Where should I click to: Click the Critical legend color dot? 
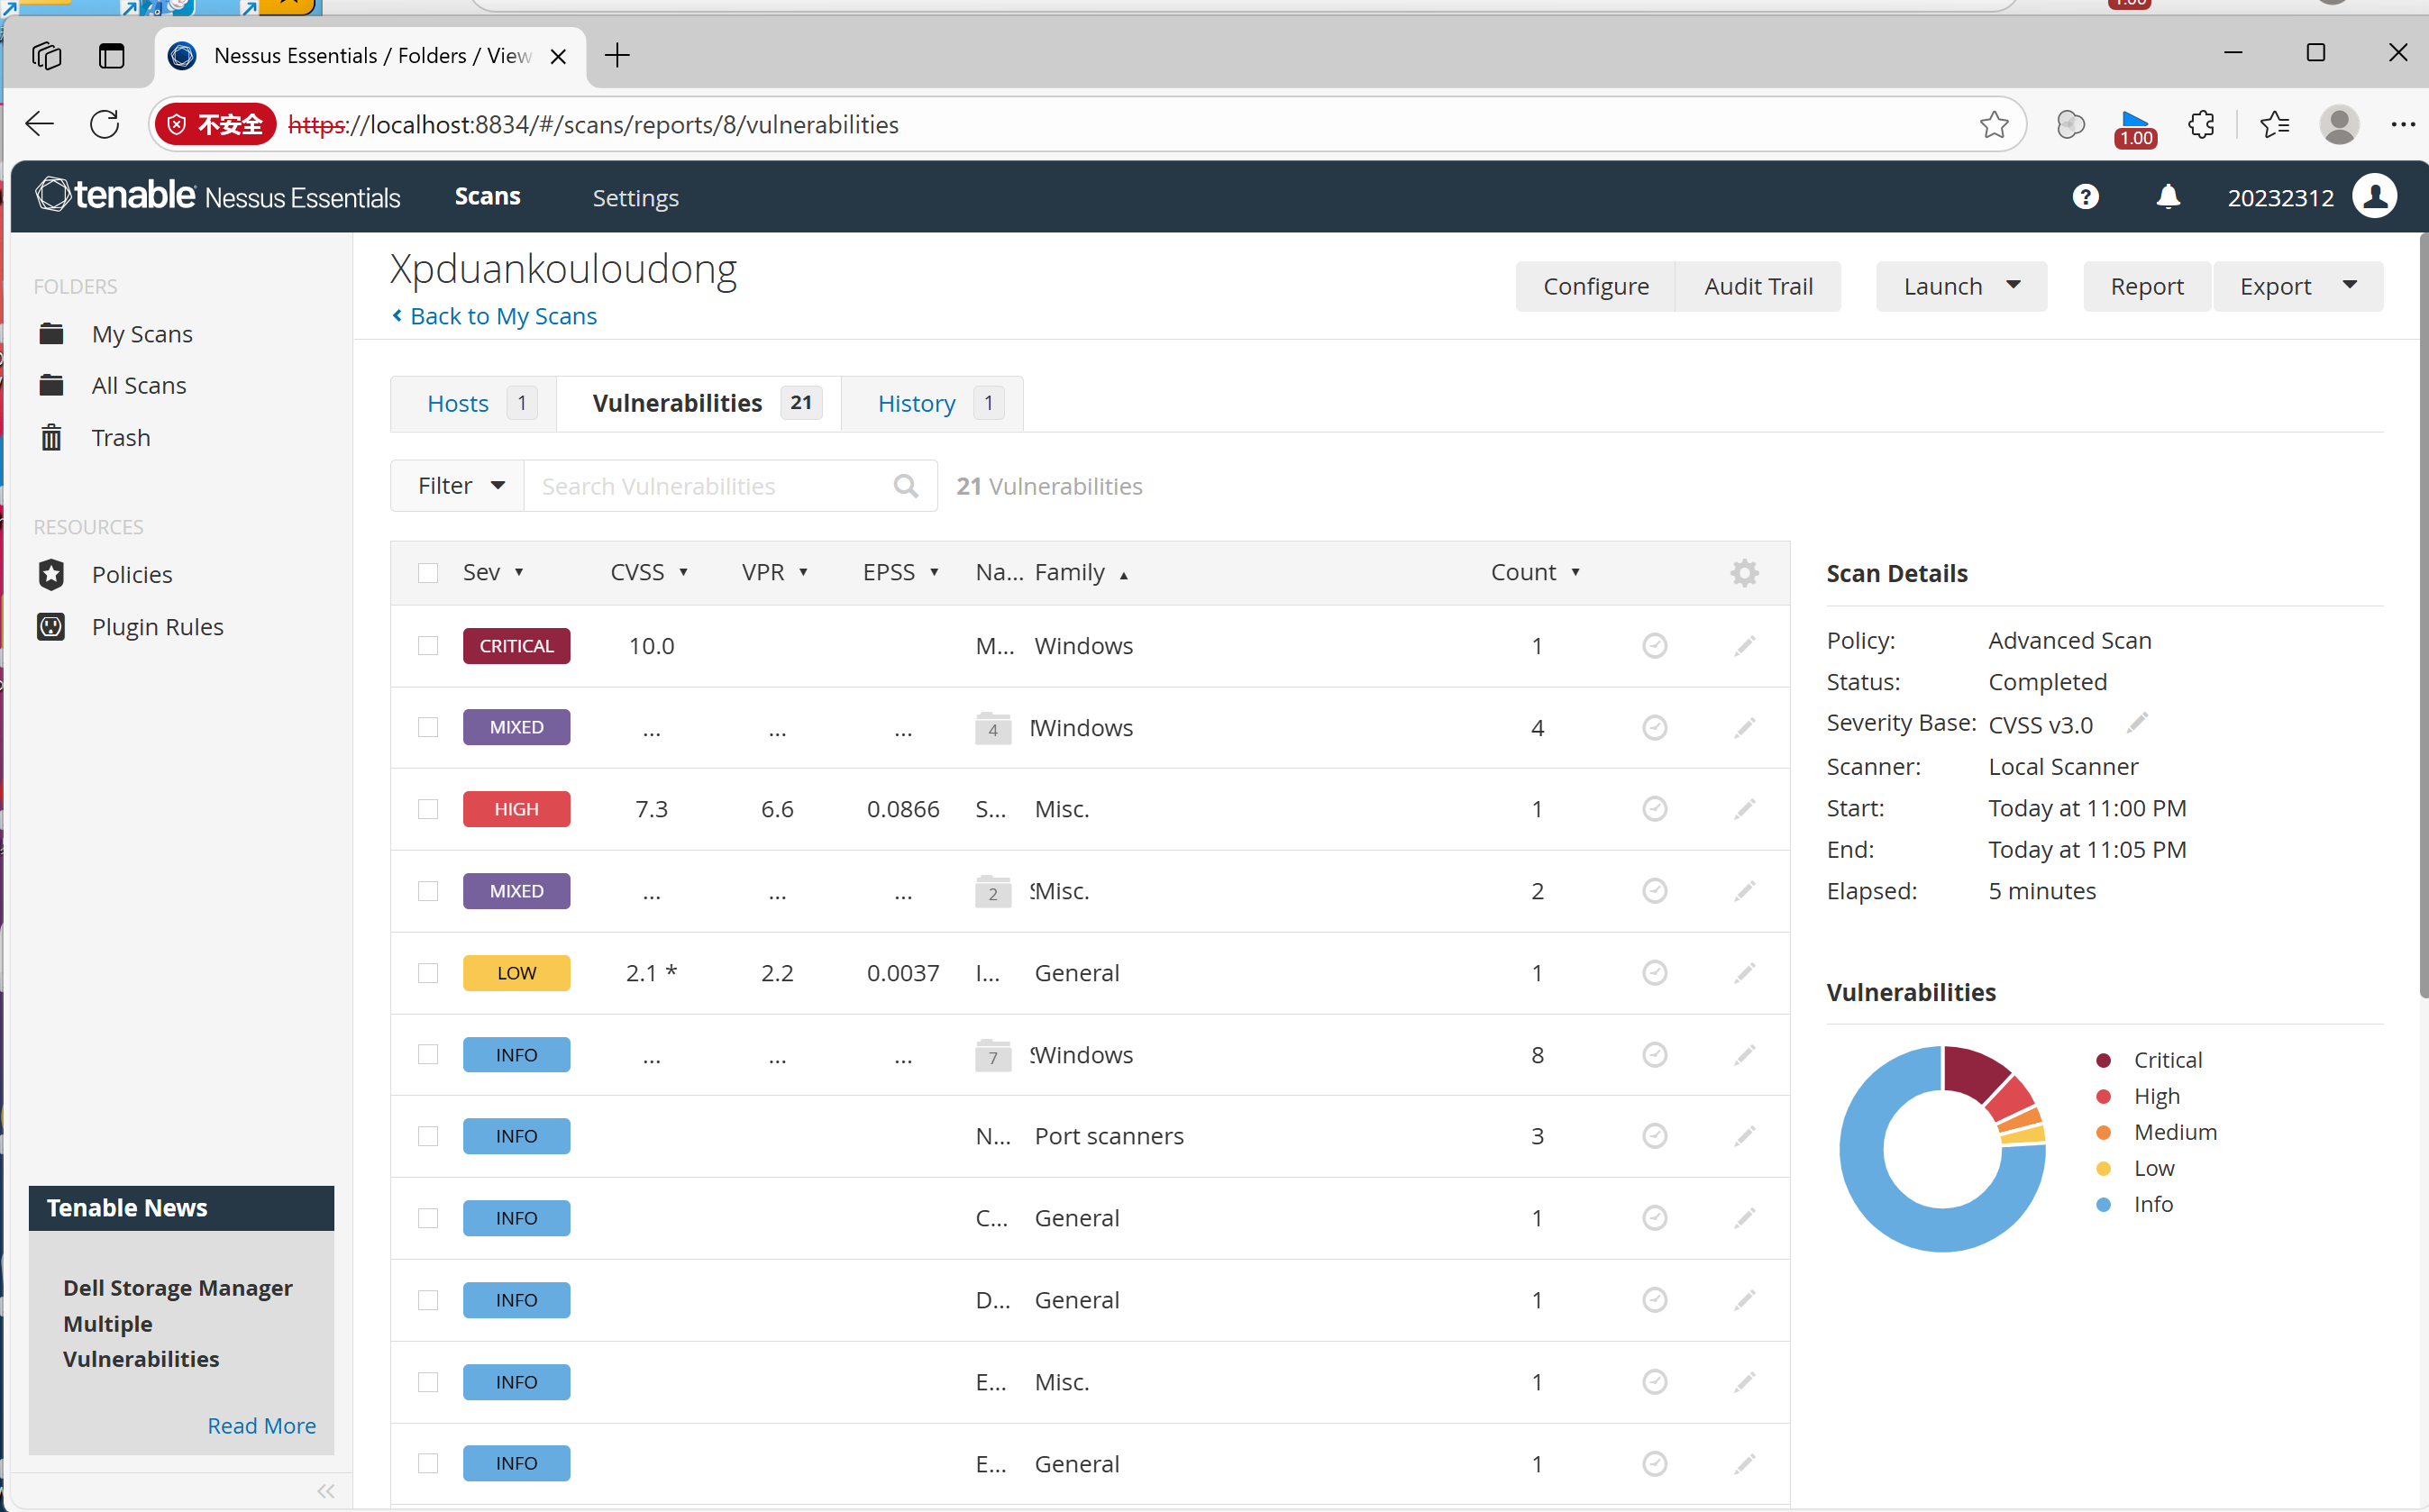2103,1060
